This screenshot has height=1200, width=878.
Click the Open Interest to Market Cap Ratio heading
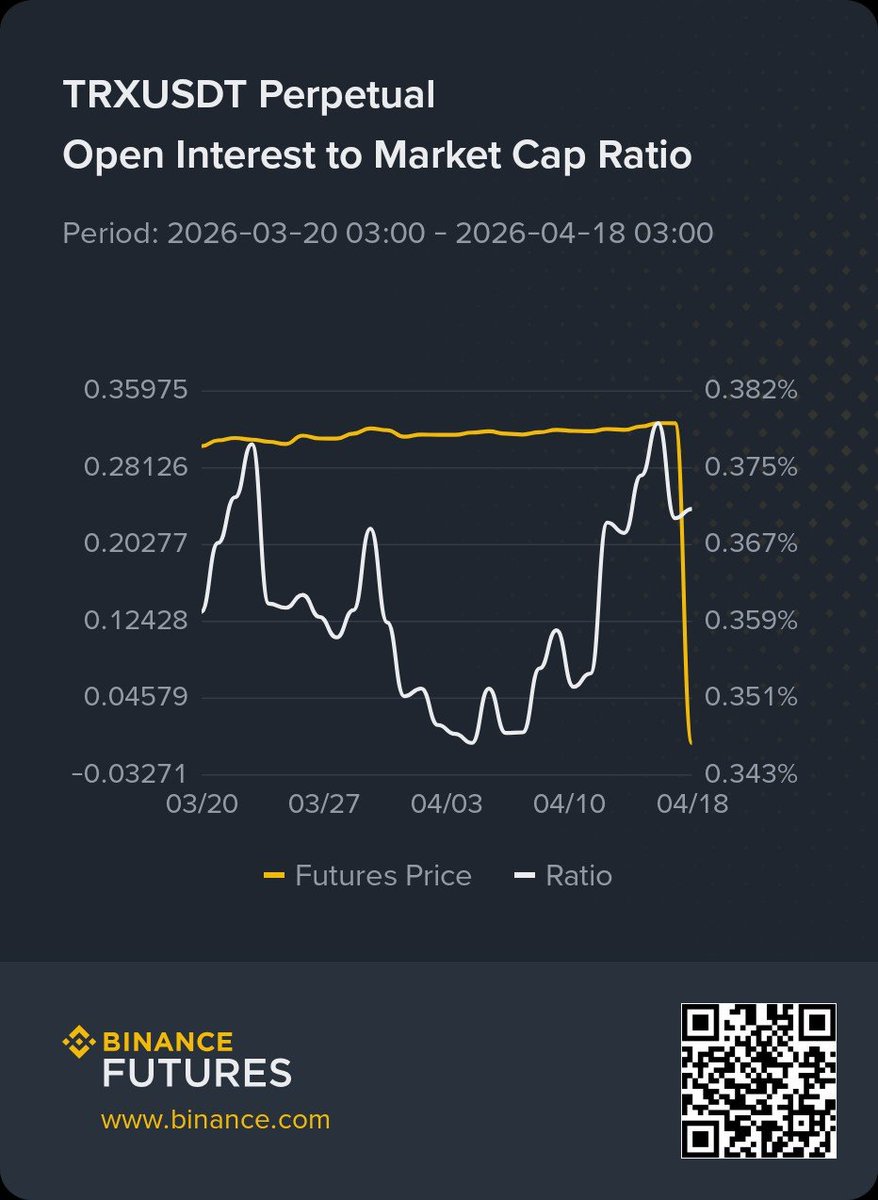click(x=376, y=156)
